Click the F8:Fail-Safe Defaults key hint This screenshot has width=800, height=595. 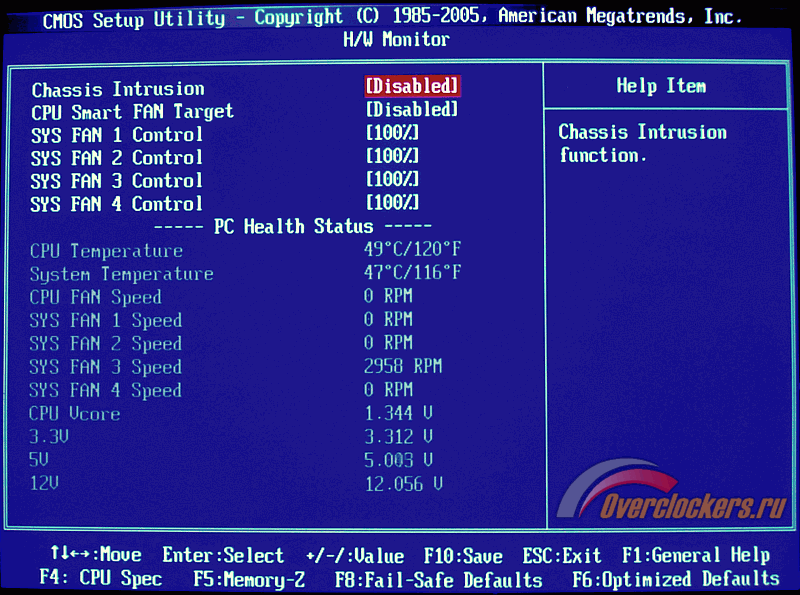coord(439,580)
